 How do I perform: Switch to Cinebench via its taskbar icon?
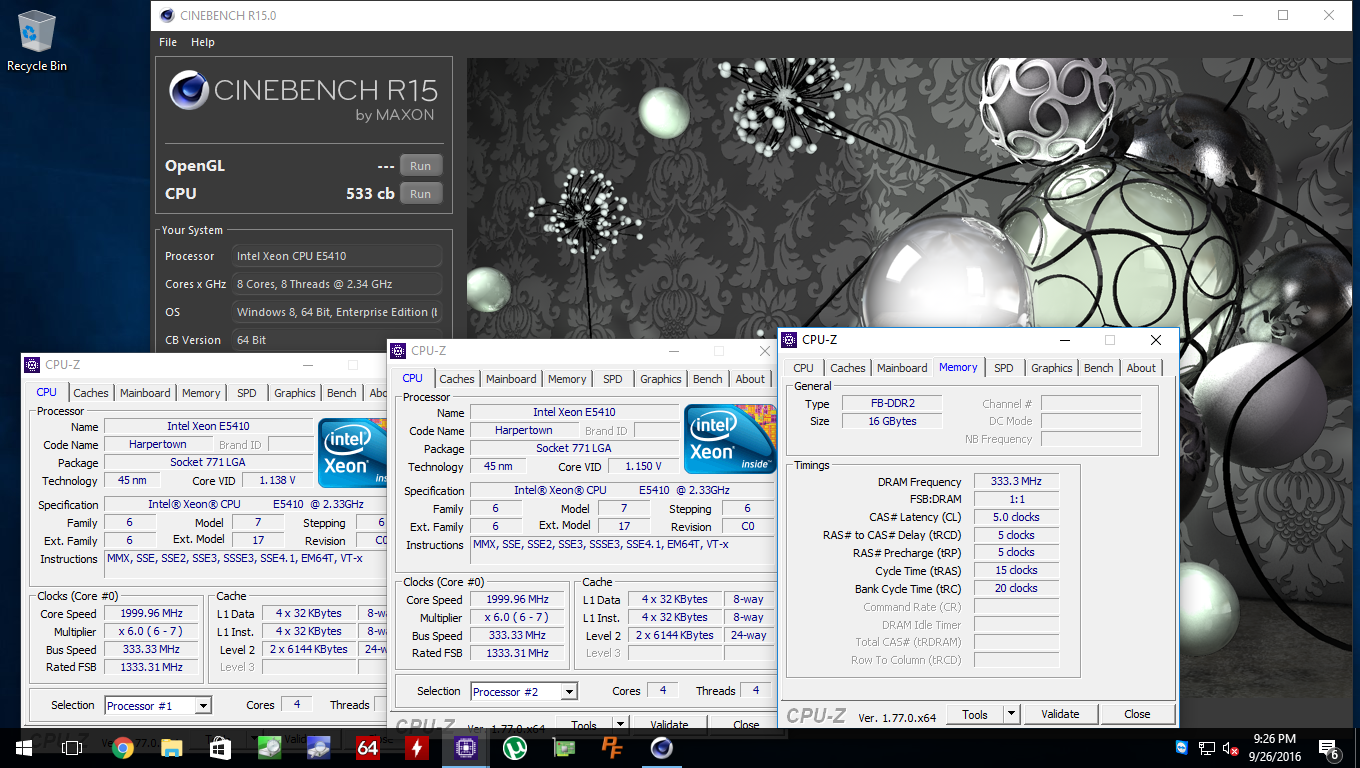tap(662, 747)
